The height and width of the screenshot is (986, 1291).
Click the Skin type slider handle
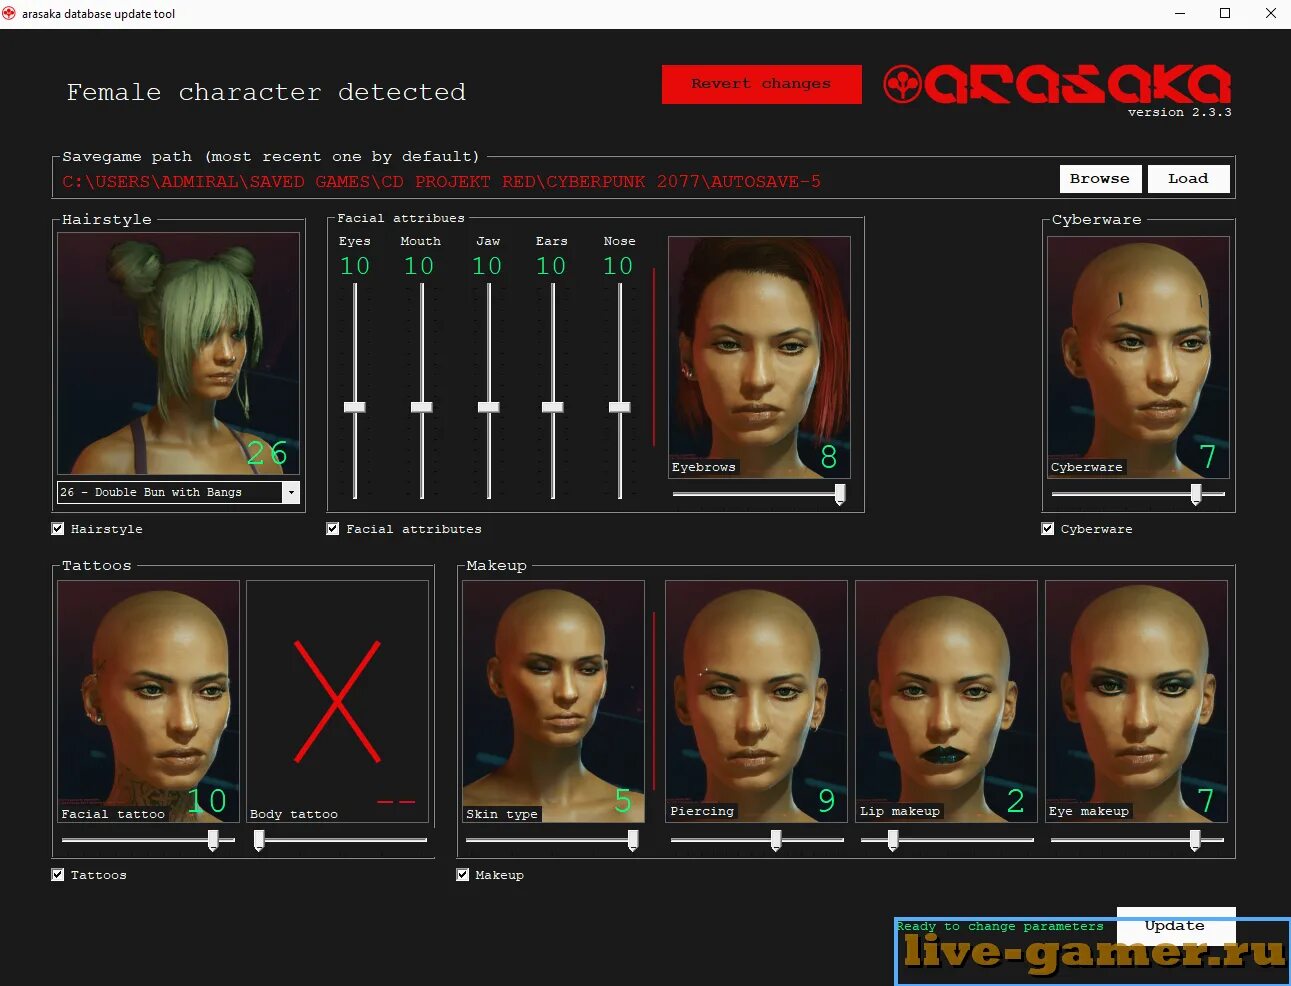633,840
